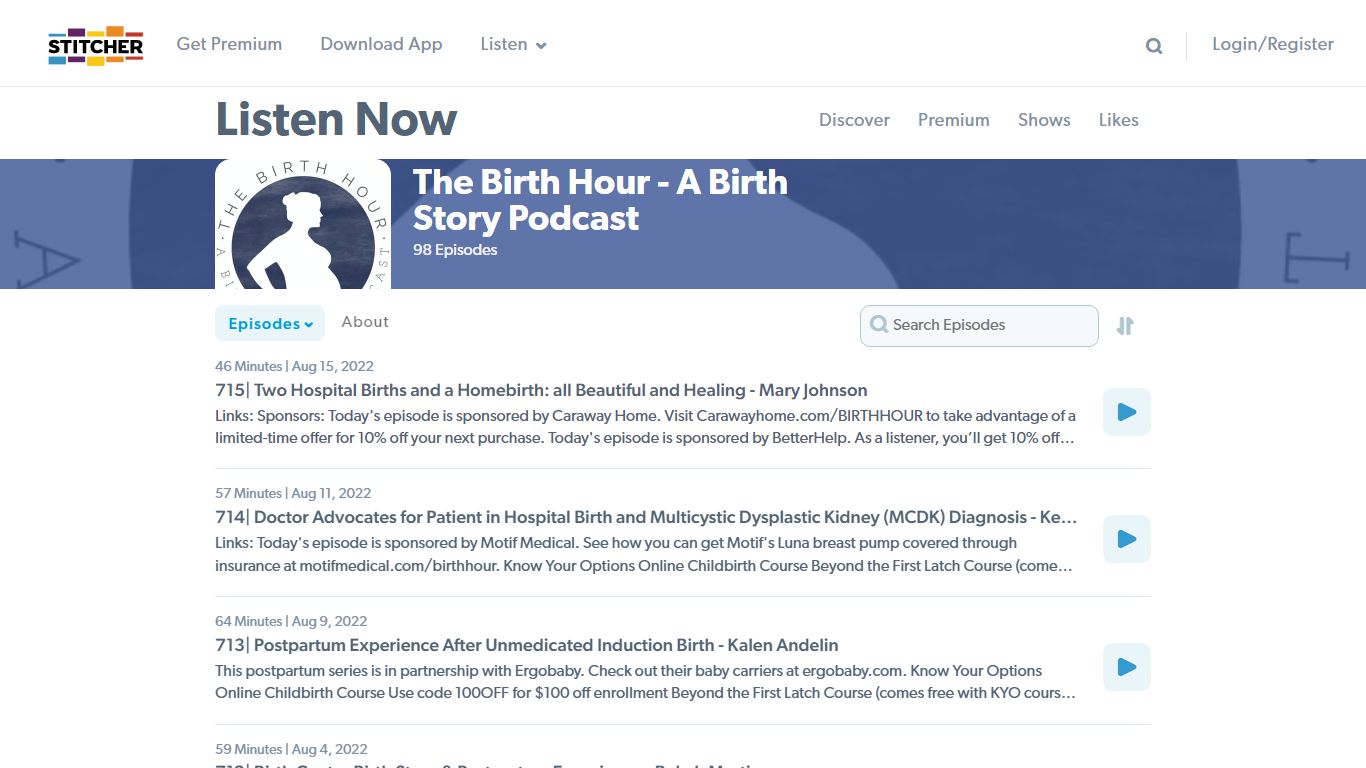
Task: Open the Discover section
Action: click(x=854, y=120)
